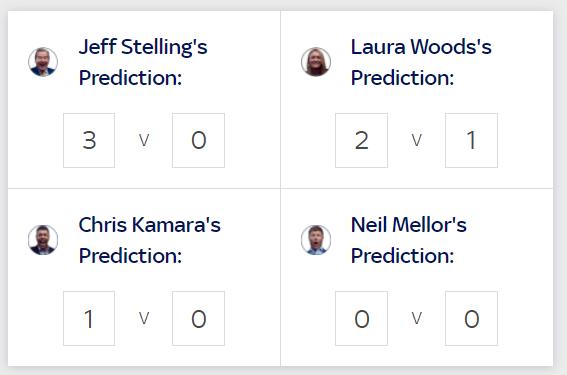Image resolution: width=567 pixels, height=375 pixels.
Task: Click Chris Kamara's avatar photo
Action: tap(43, 240)
